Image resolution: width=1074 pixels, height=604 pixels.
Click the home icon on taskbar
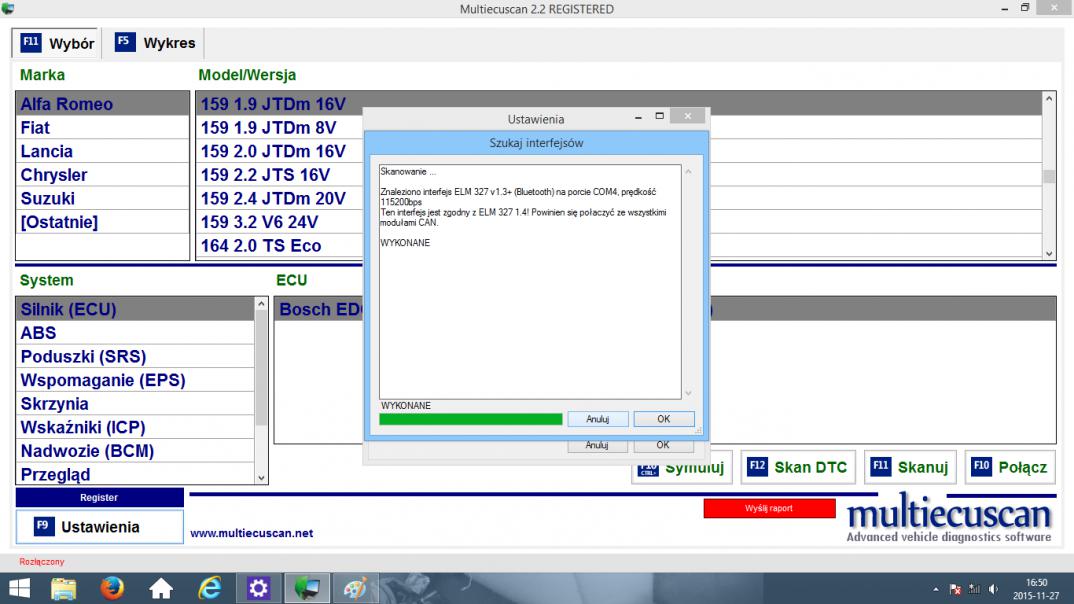coord(161,589)
